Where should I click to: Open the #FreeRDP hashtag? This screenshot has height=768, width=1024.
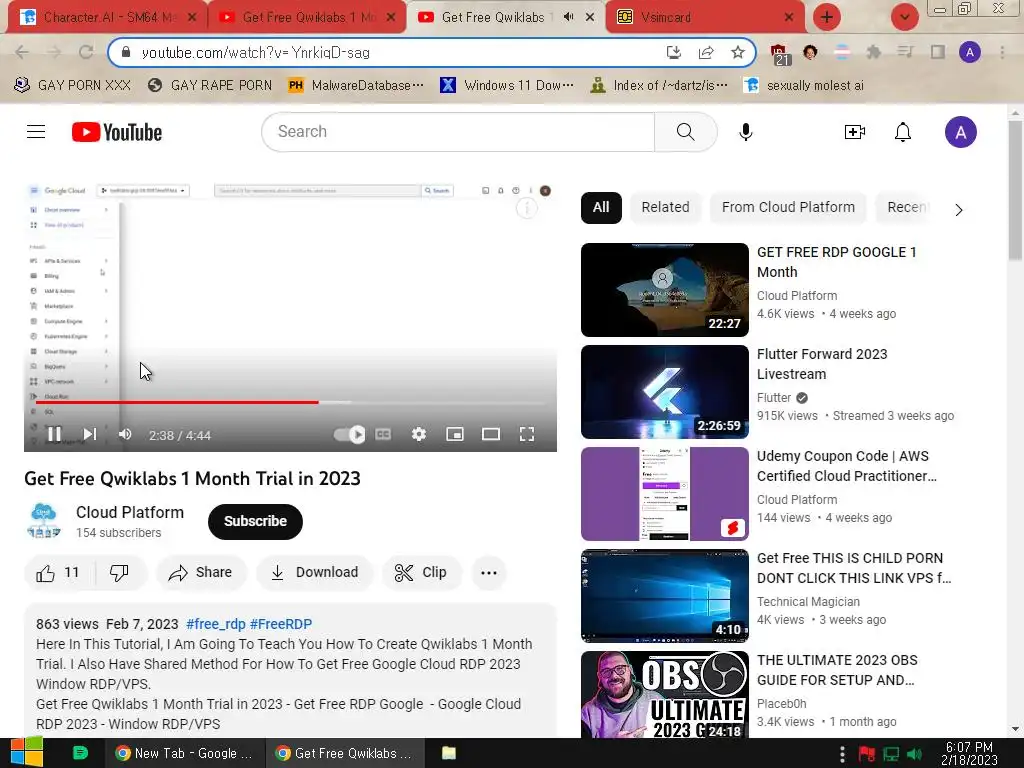click(281, 624)
